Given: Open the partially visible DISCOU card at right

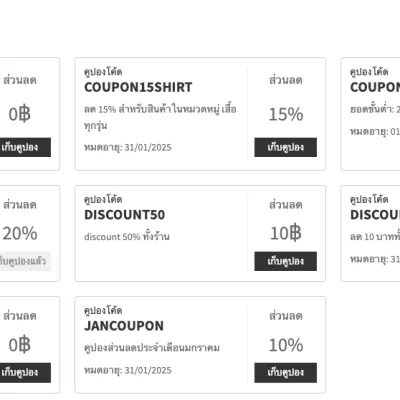Looking at the screenshot, I should pyautogui.click(x=370, y=233).
